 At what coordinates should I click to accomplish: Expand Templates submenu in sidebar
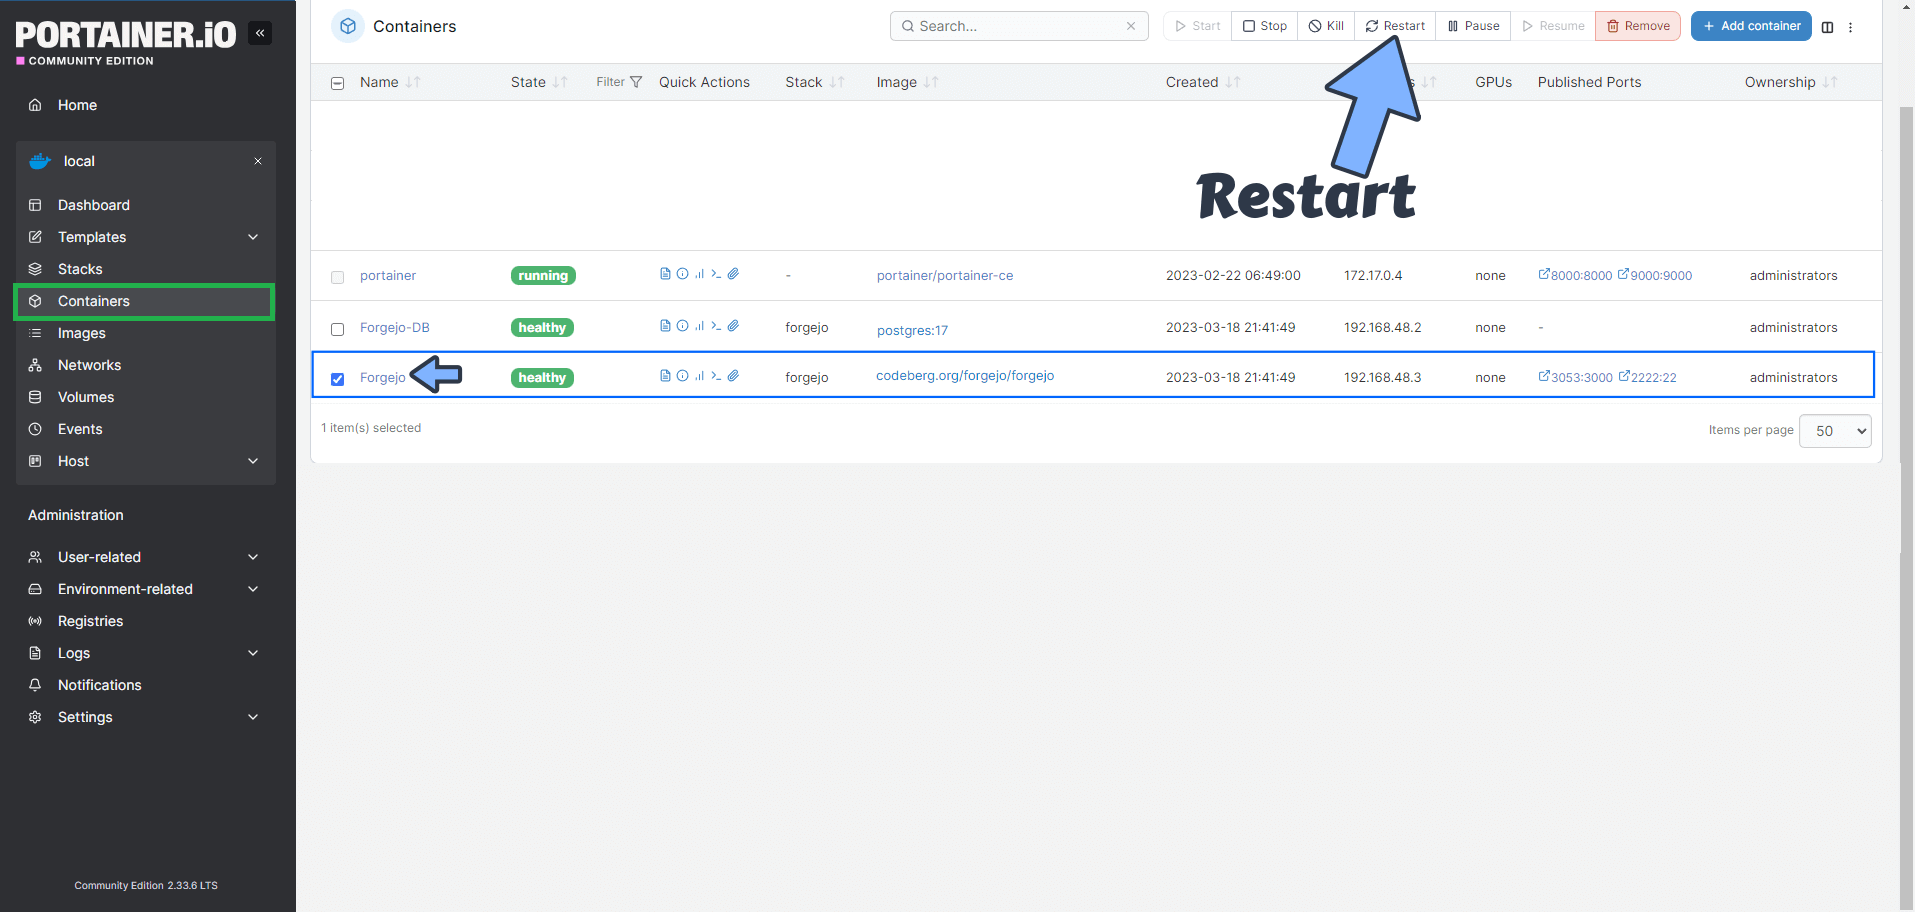253,237
